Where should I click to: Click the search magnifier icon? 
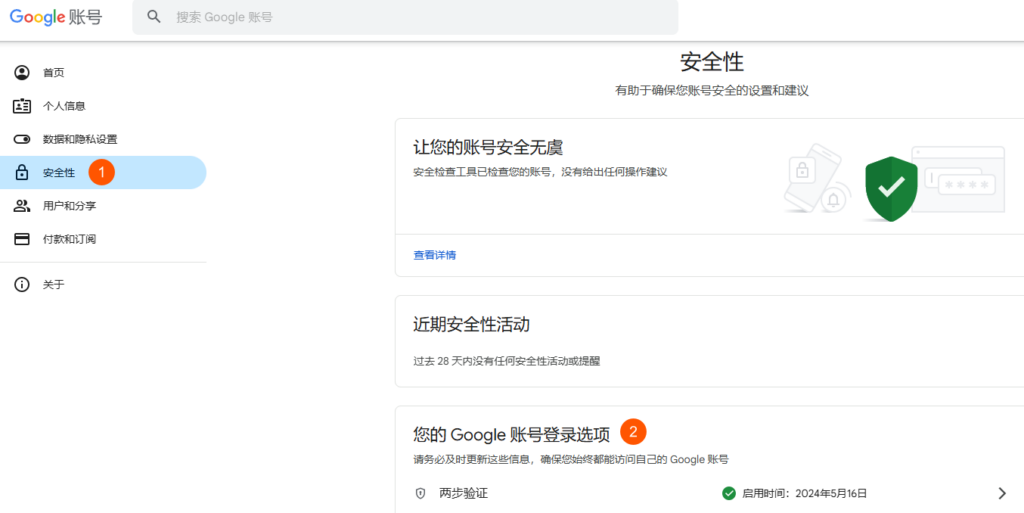[153, 17]
